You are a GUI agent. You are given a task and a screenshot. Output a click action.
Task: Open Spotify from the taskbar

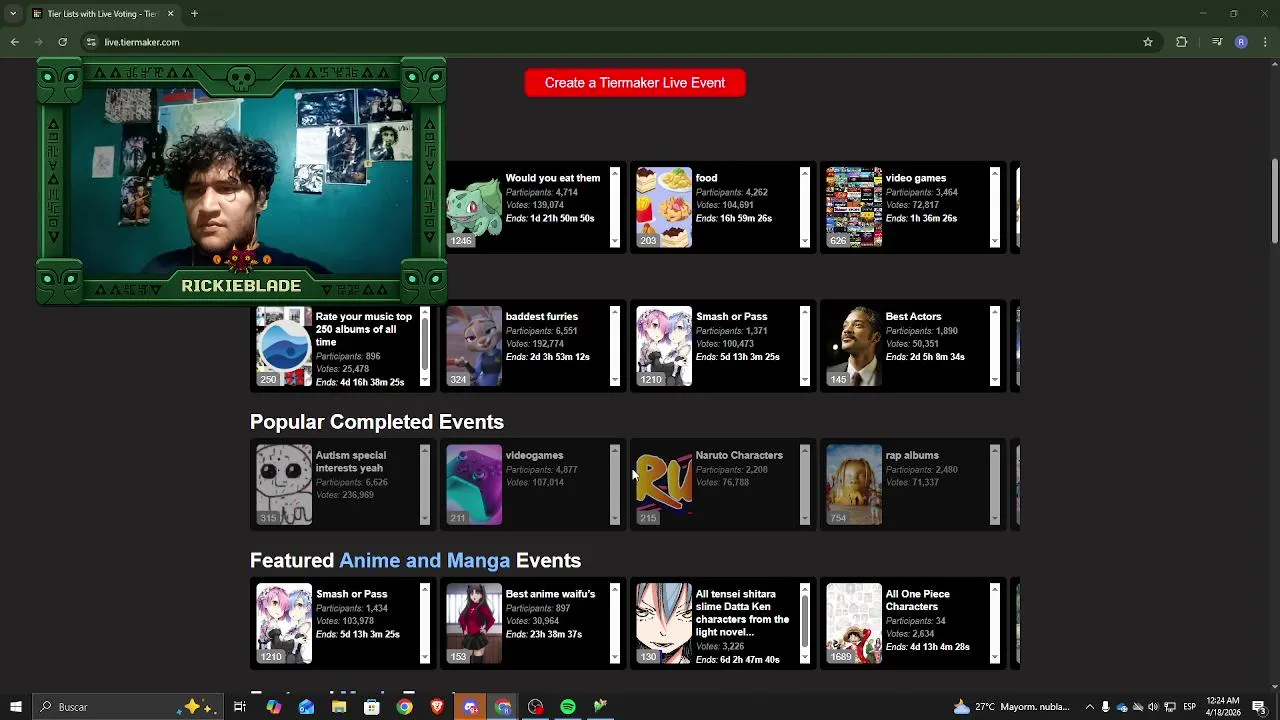pos(568,707)
